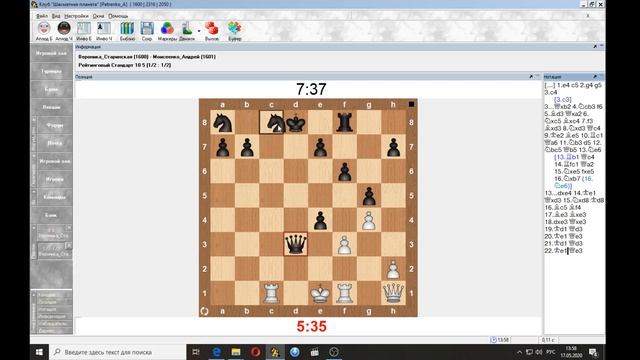Image resolution: width=640 pixels, height=360 pixels.
Task: Open Task View on the taskbar
Action: click(196, 352)
